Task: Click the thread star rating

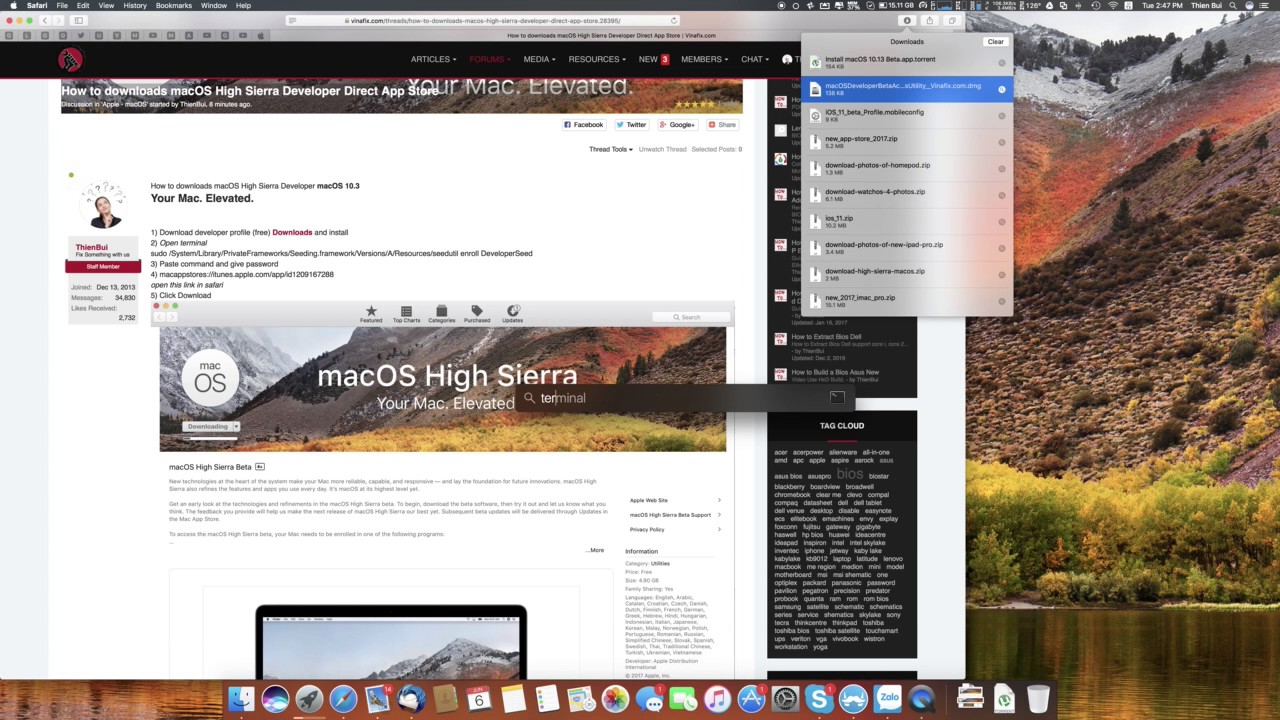Action: pos(694,104)
